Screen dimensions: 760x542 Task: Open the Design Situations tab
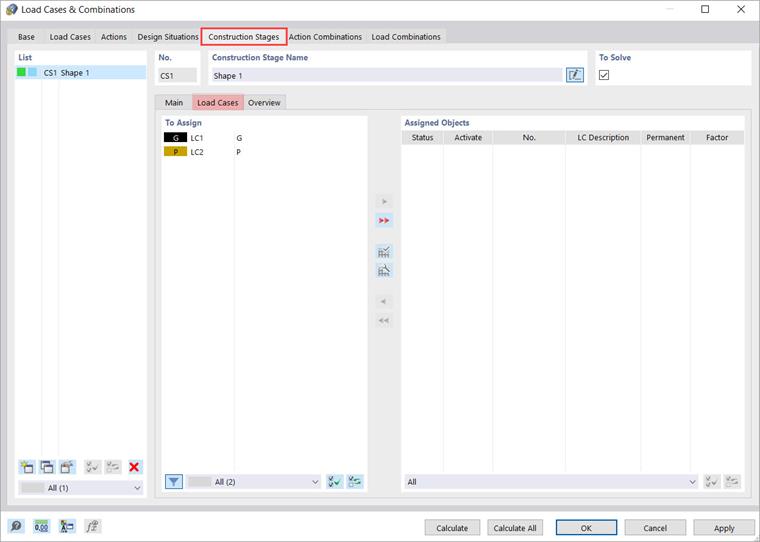click(x=168, y=37)
